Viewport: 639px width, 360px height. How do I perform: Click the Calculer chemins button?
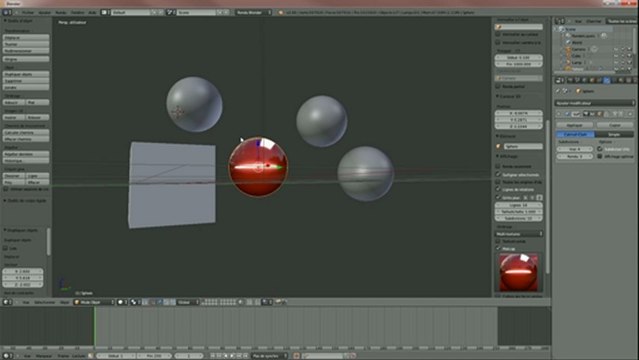(x=26, y=133)
